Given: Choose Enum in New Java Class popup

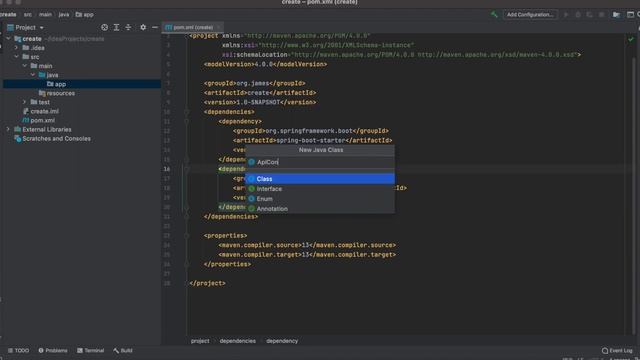Looking at the screenshot, I should point(320,199).
